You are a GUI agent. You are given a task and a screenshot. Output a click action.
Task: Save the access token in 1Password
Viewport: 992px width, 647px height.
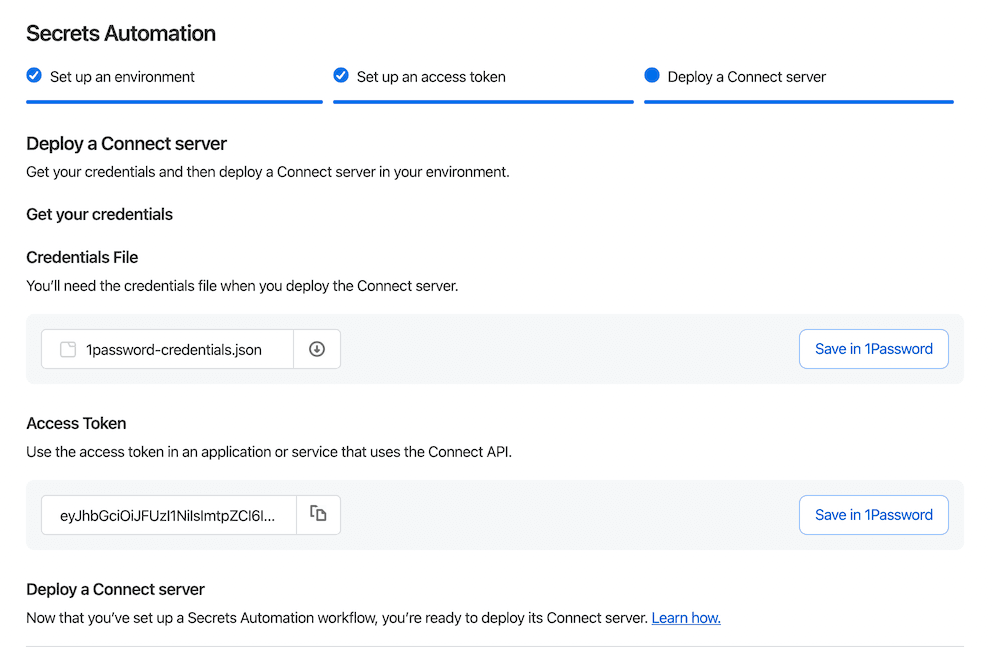(x=874, y=515)
